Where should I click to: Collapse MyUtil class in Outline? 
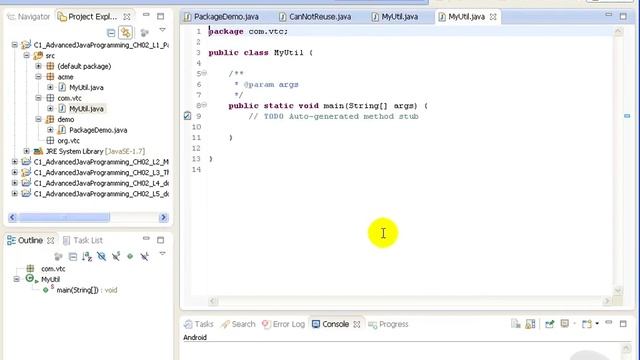coord(16,279)
